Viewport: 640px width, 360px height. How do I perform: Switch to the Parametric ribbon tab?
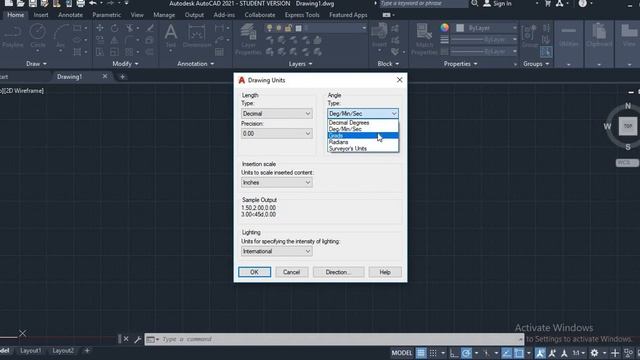pos(107,15)
